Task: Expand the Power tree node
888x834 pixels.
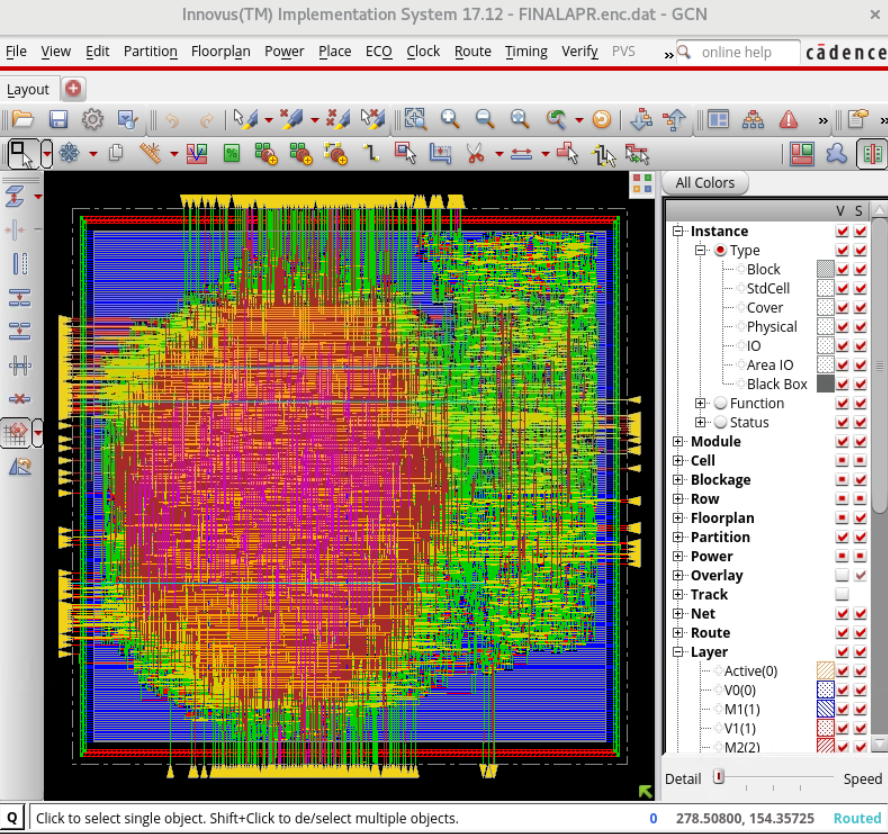Action: pos(678,557)
